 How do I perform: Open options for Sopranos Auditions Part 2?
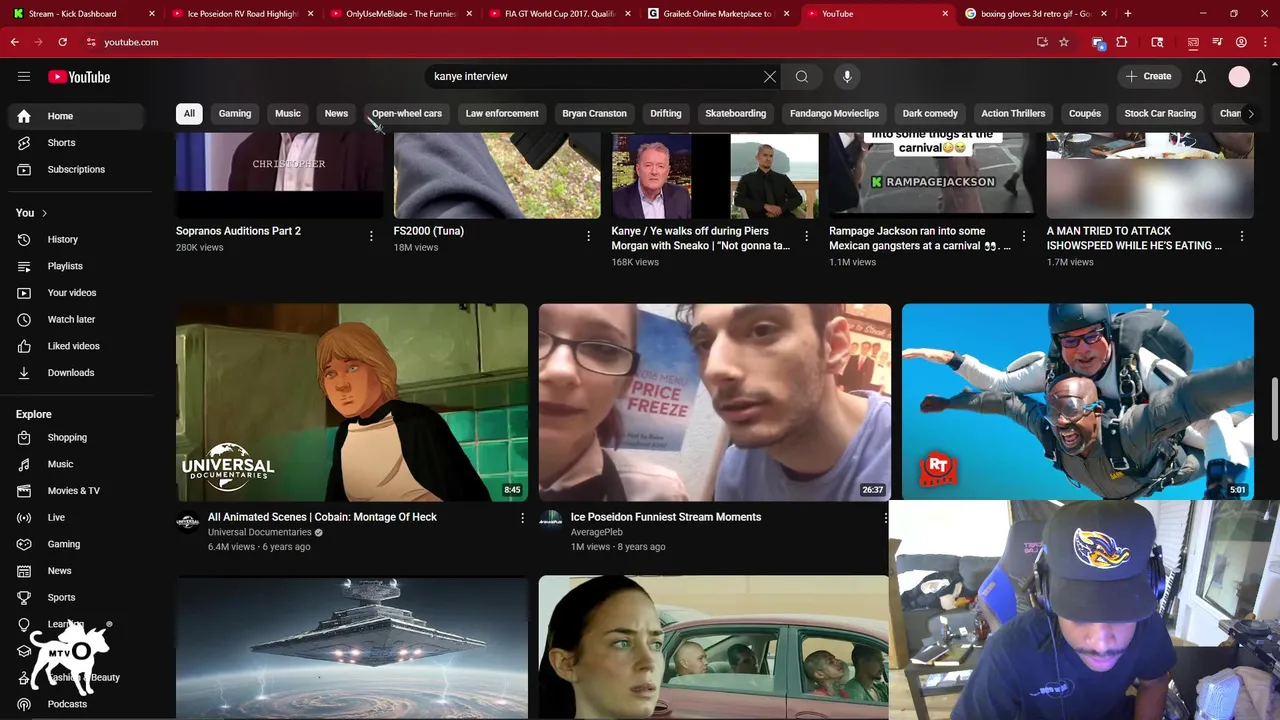(x=371, y=237)
